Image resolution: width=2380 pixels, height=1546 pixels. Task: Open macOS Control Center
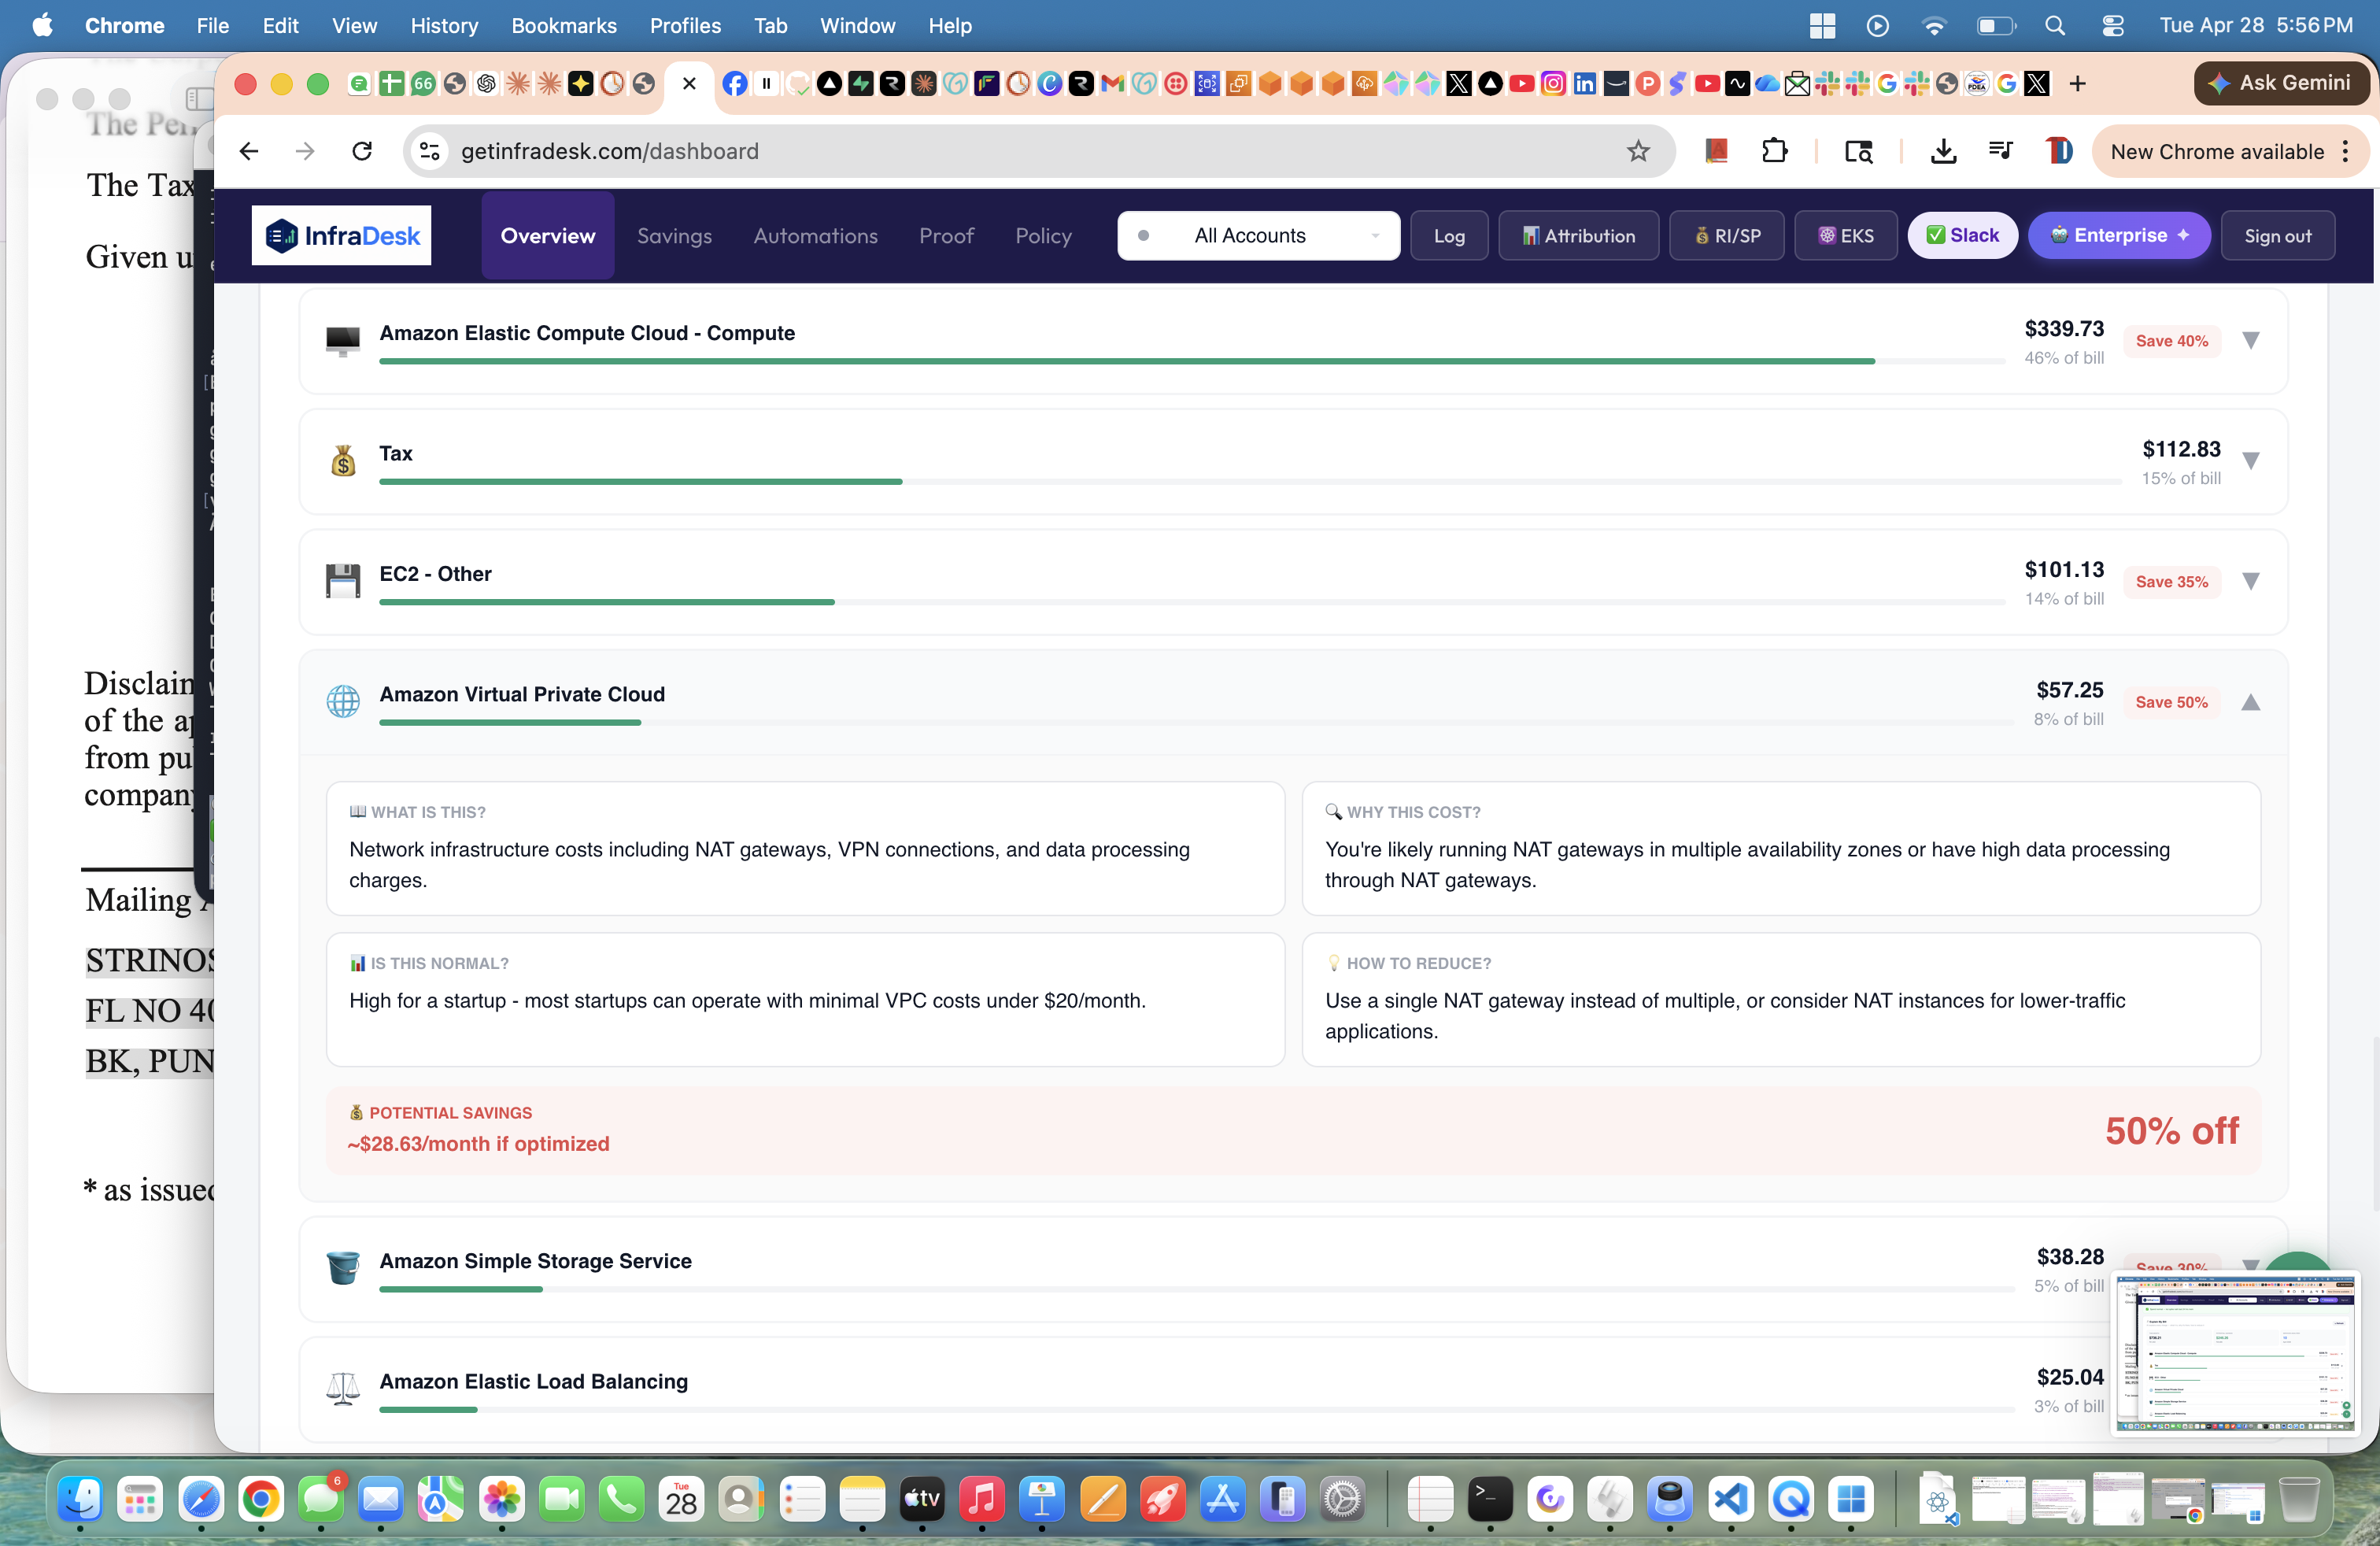2112,26
